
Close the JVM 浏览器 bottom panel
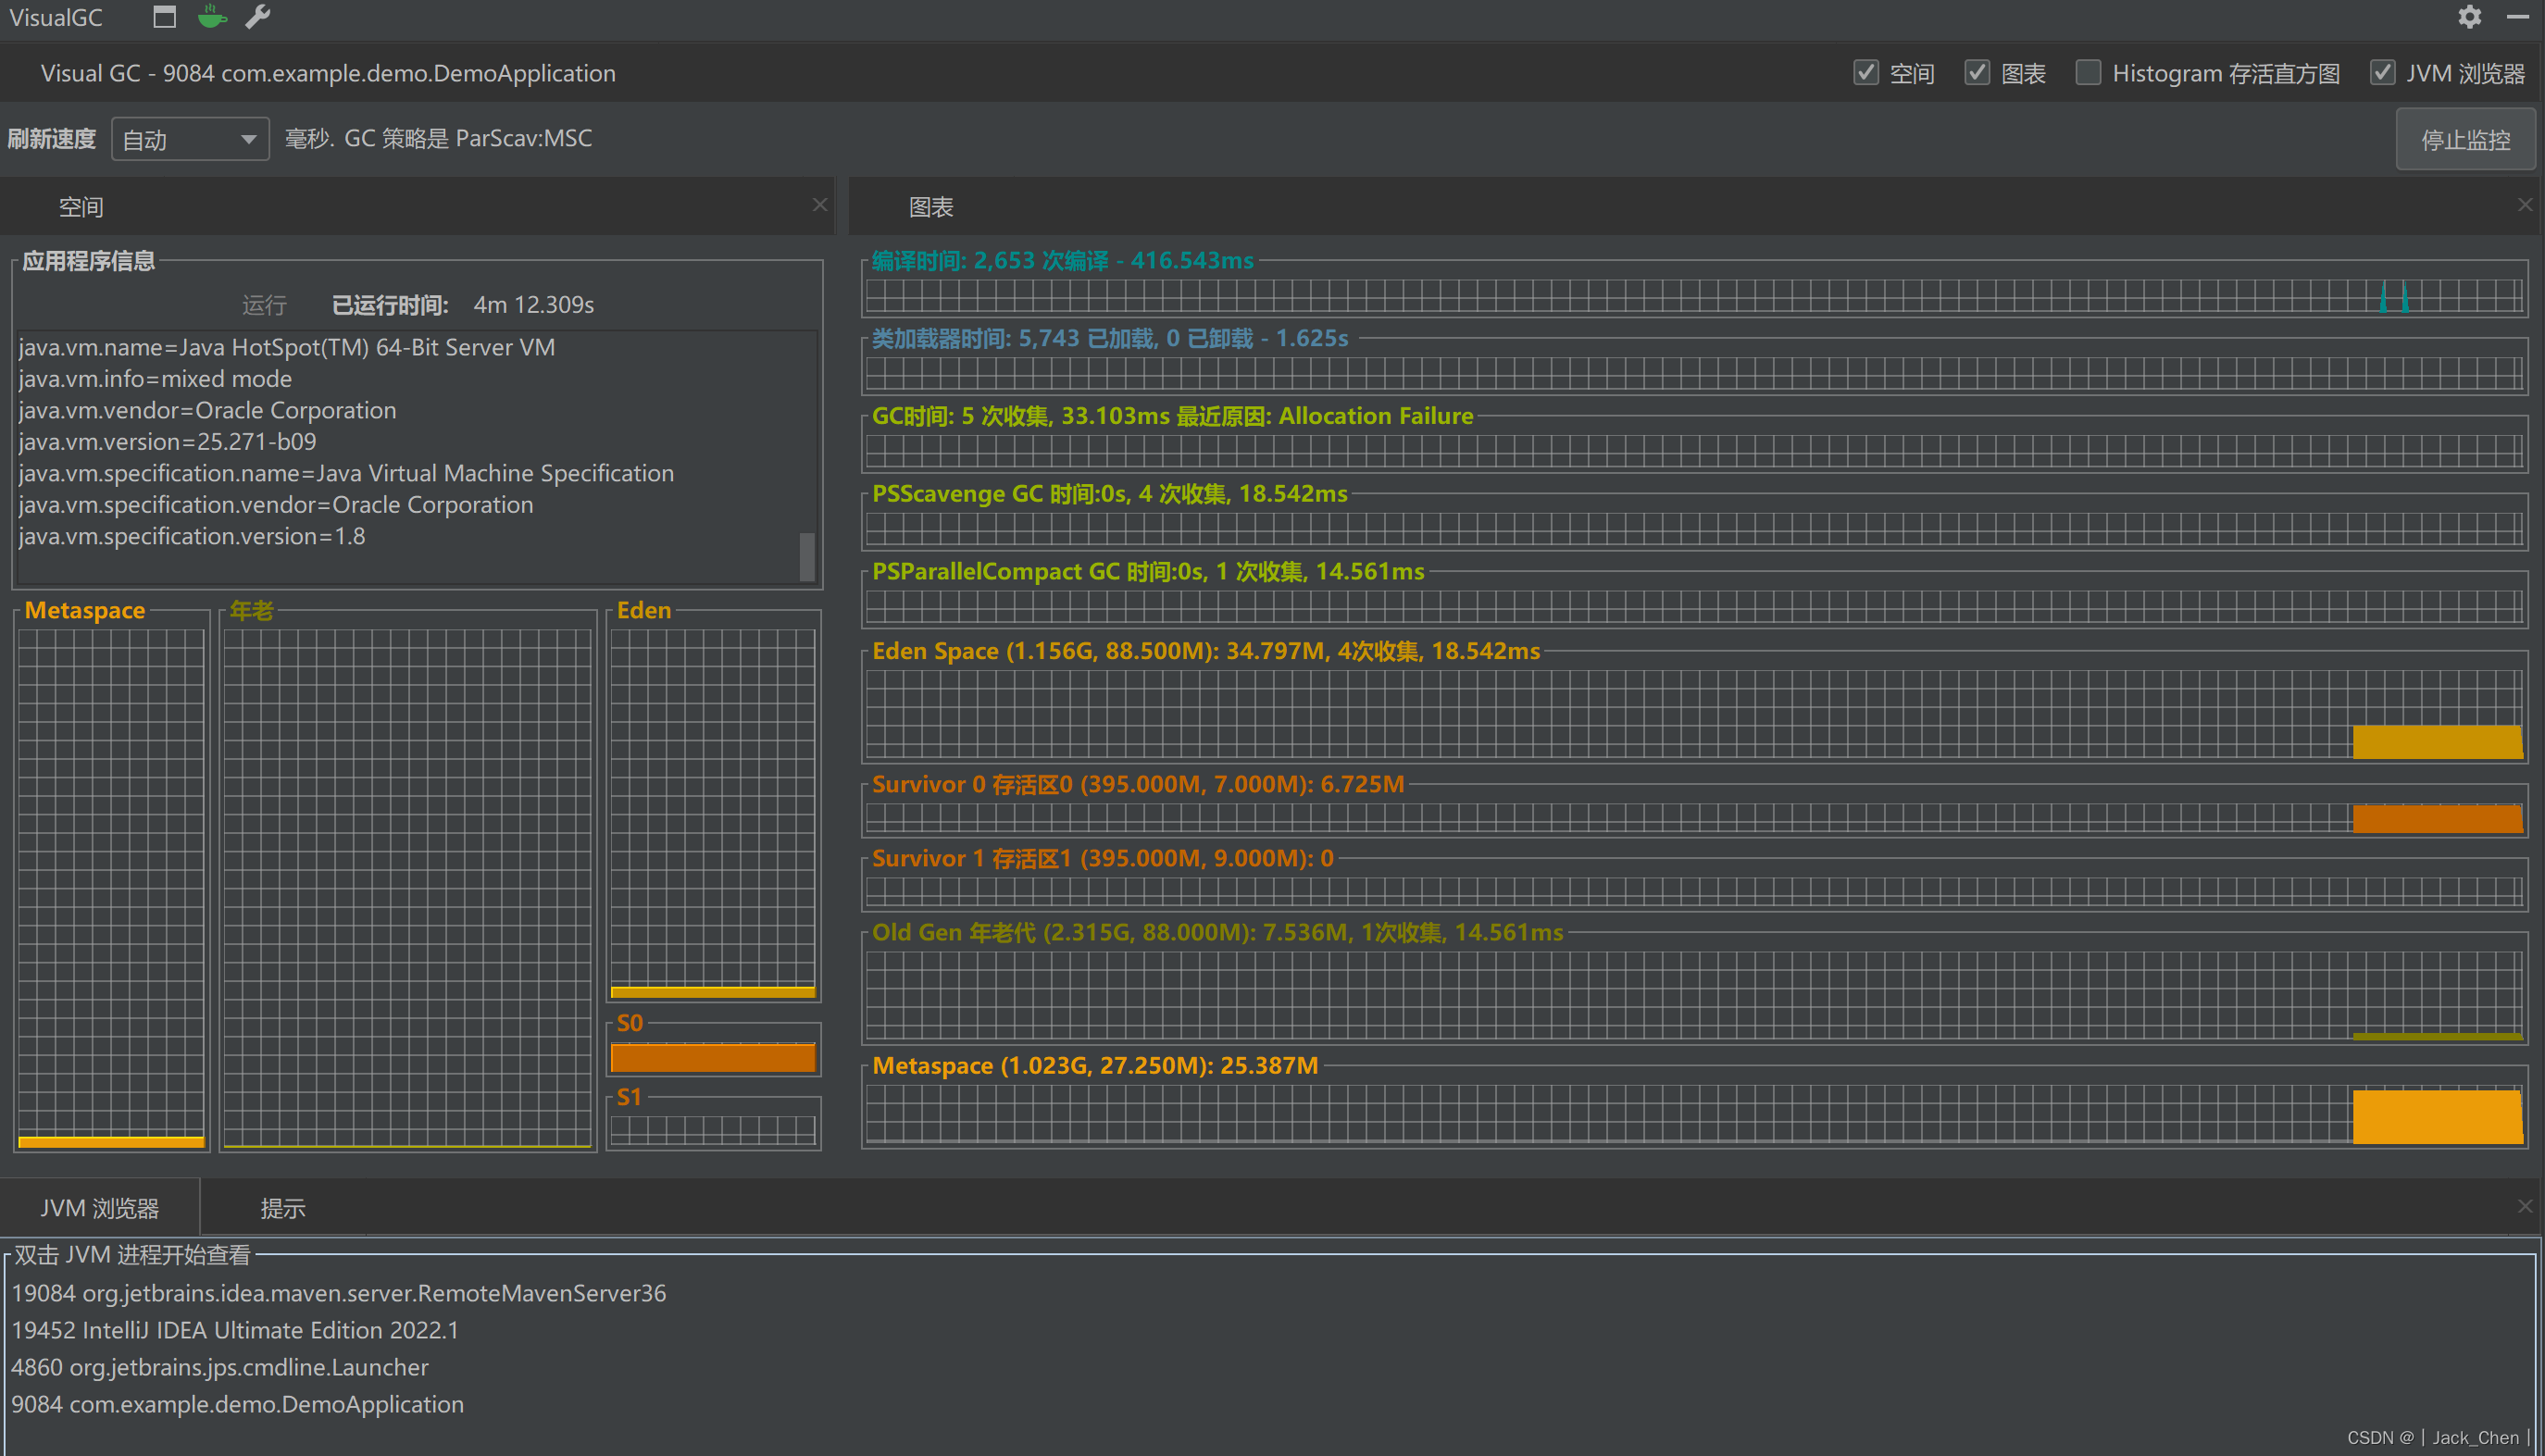click(2524, 1206)
